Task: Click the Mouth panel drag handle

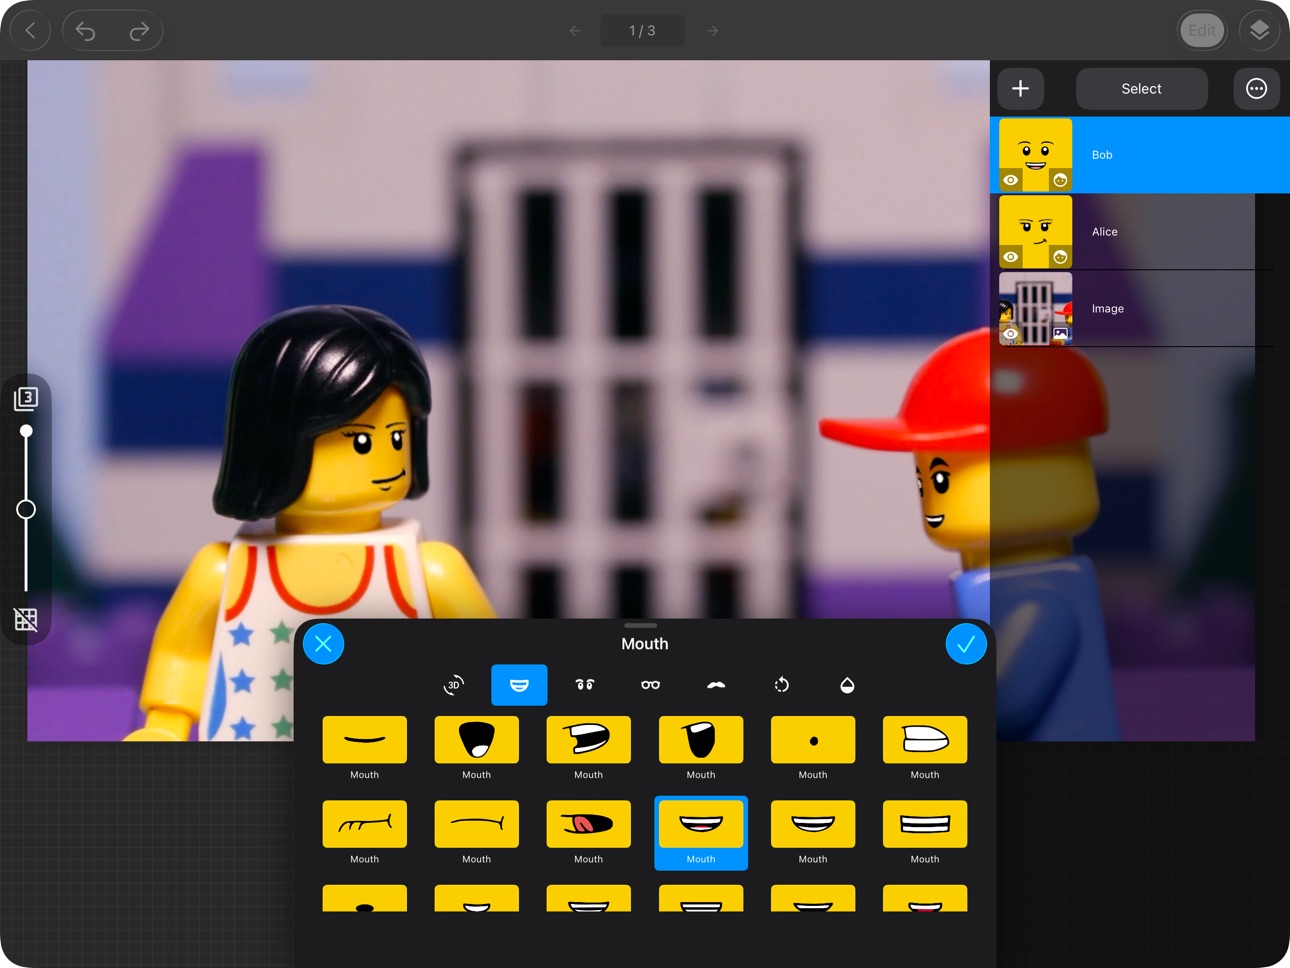Action: point(640,626)
